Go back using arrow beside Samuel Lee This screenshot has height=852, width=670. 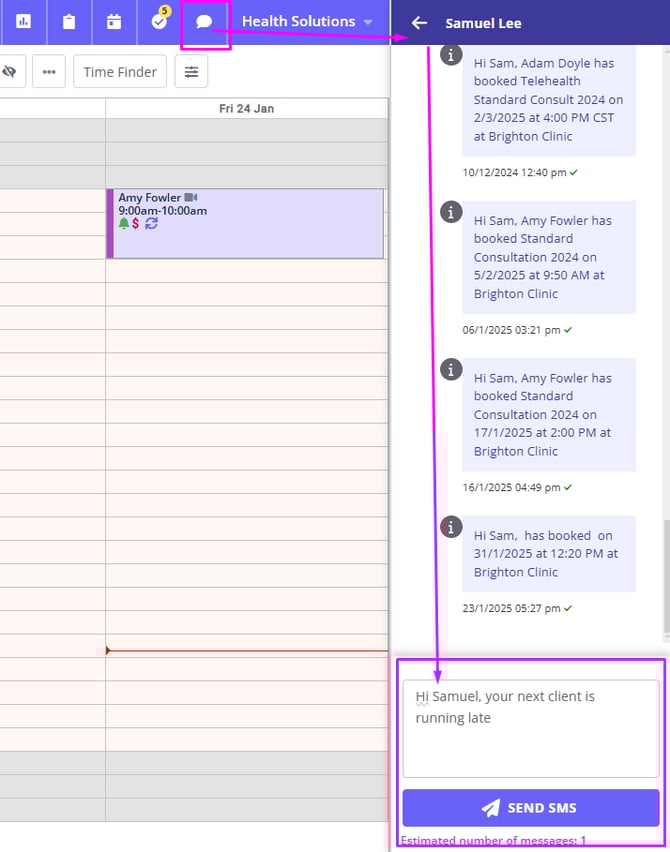419,23
